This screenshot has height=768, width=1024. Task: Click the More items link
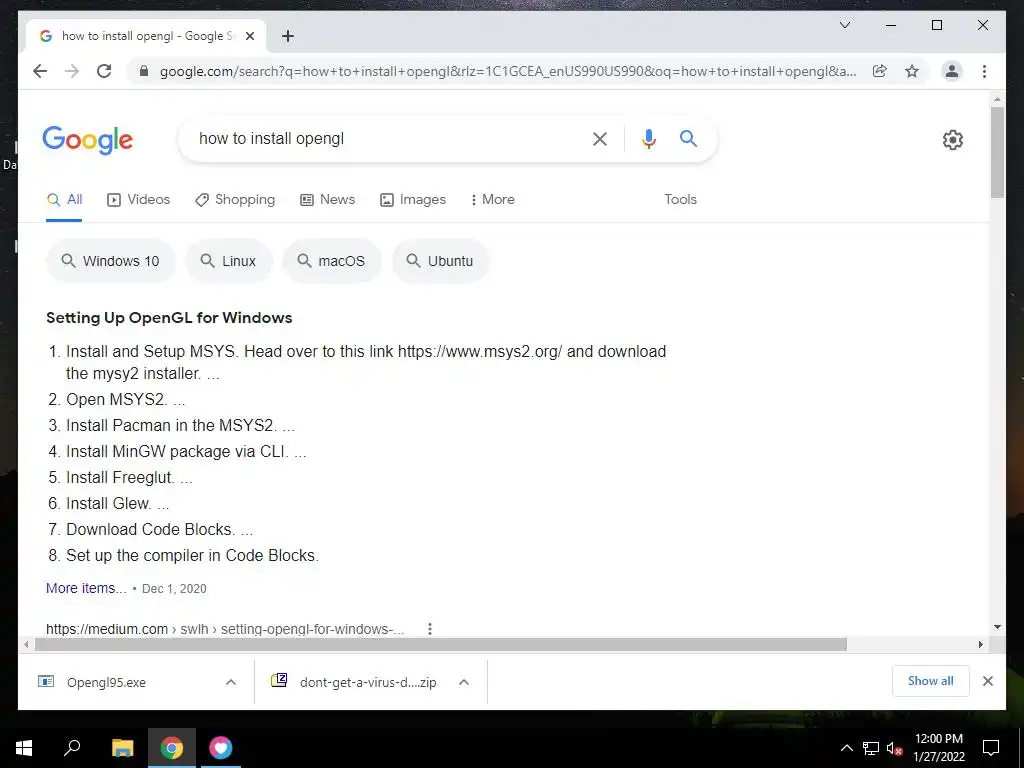(x=86, y=588)
